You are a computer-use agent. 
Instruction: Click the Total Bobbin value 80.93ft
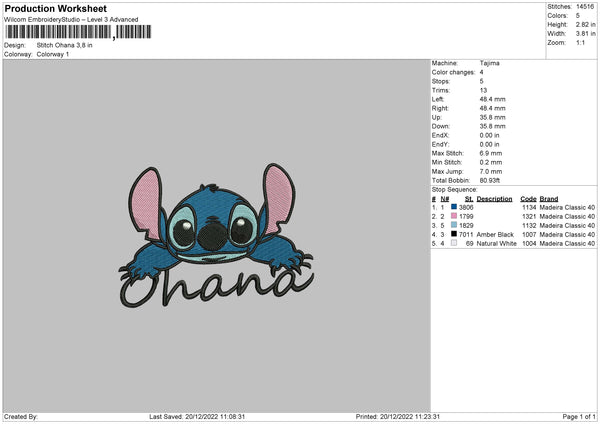coord(490,180)
